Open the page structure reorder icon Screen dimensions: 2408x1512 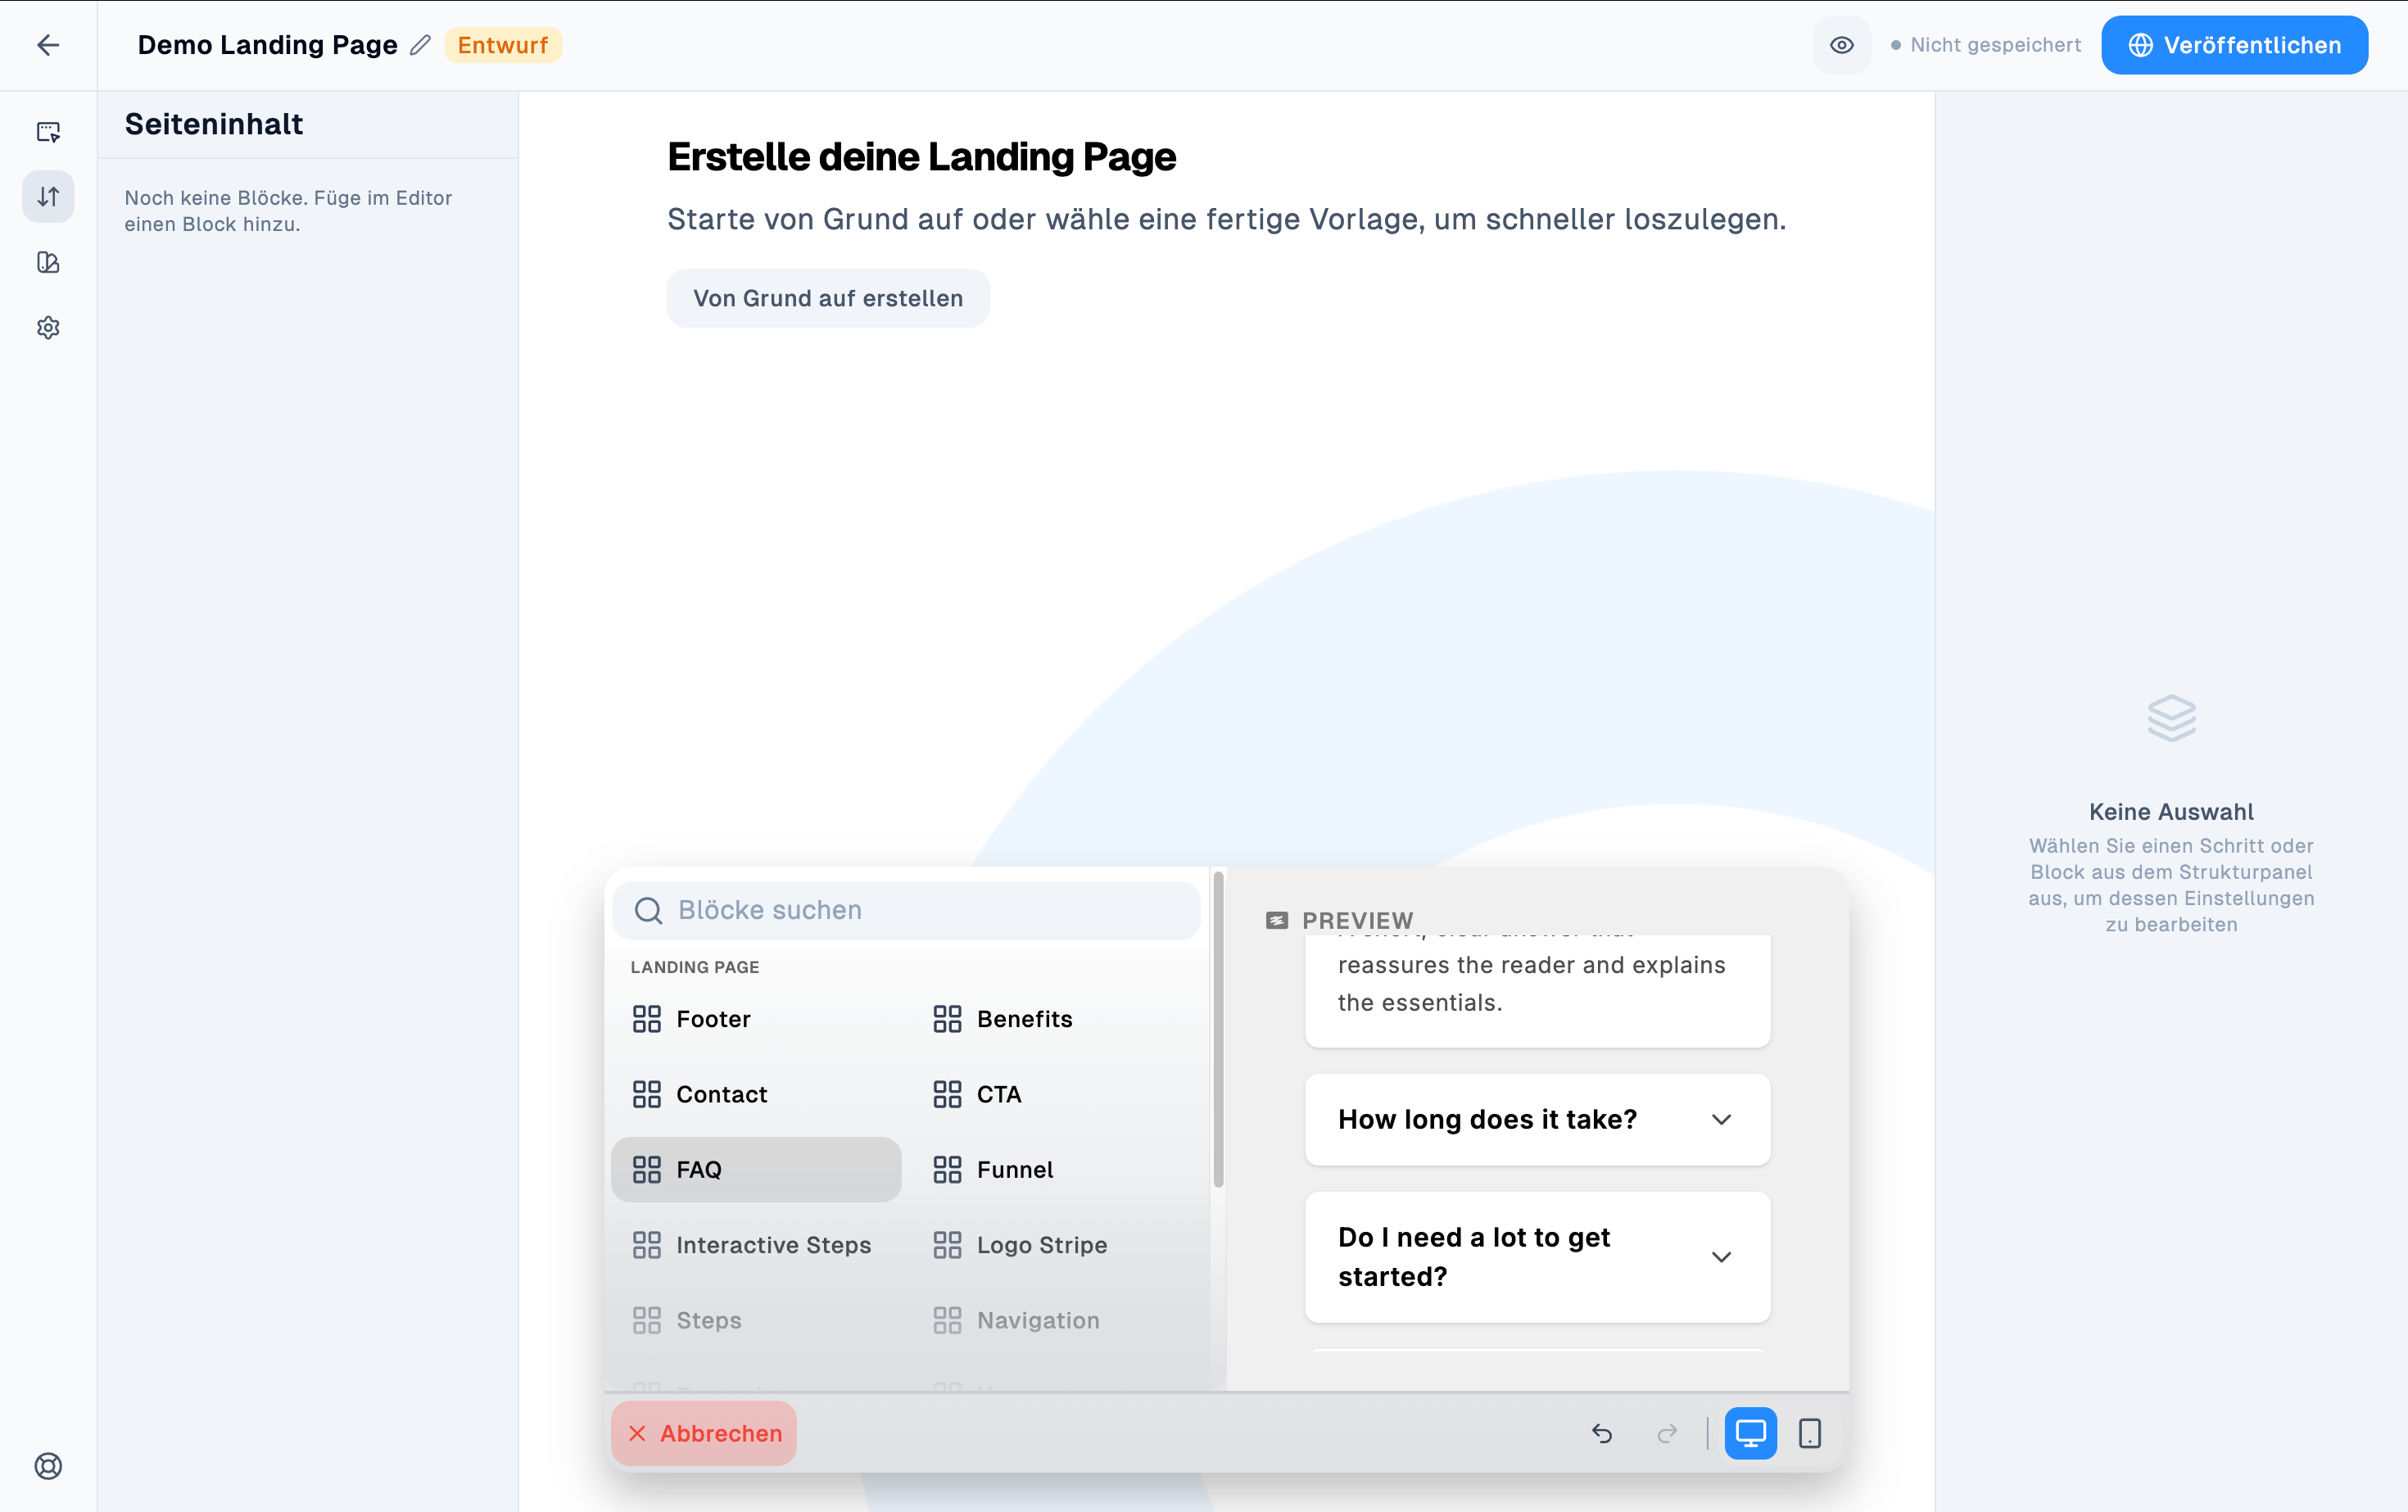pyautogui.click(x=48, y=197)
